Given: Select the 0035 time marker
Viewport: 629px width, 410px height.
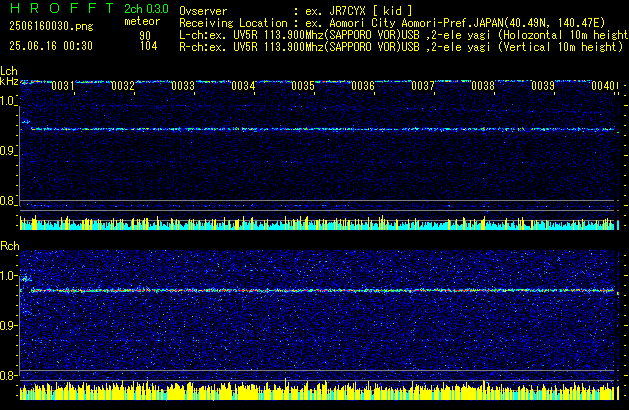Looking at the screenshot, I should point(303,86).
